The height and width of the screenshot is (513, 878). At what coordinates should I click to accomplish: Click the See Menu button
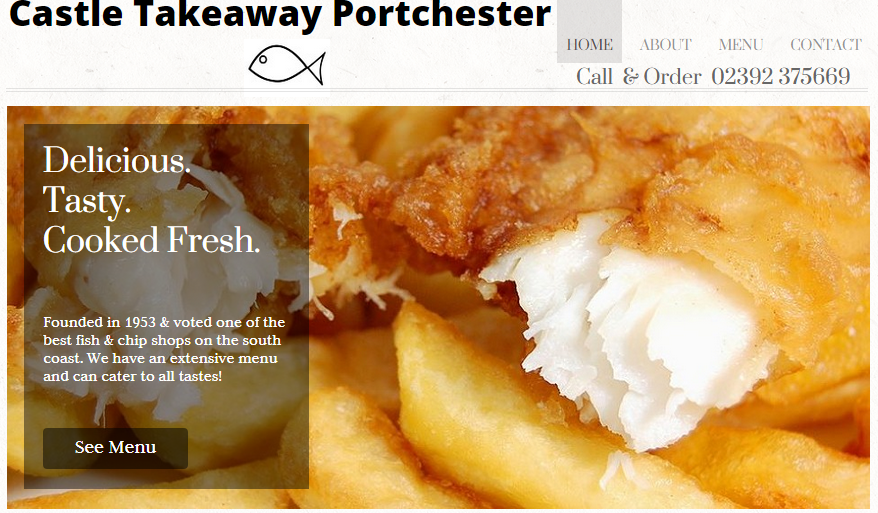pyautogui.click(x=115, y=448)
